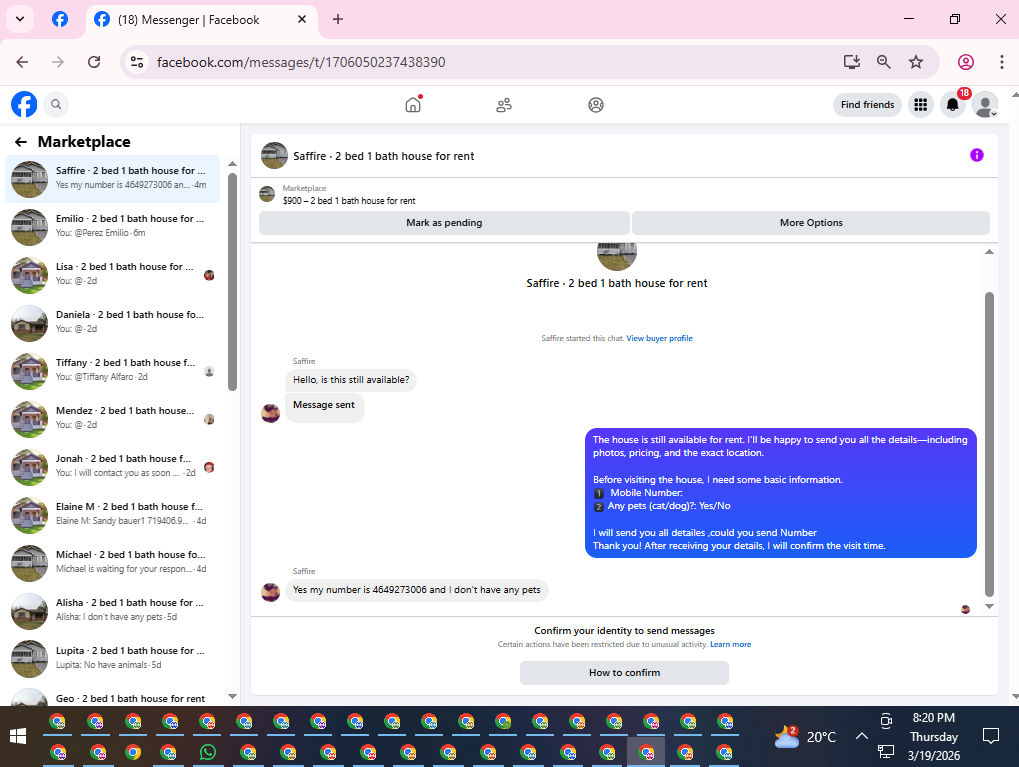Open WhatsApp from taskbar

[x=207, y=752]
